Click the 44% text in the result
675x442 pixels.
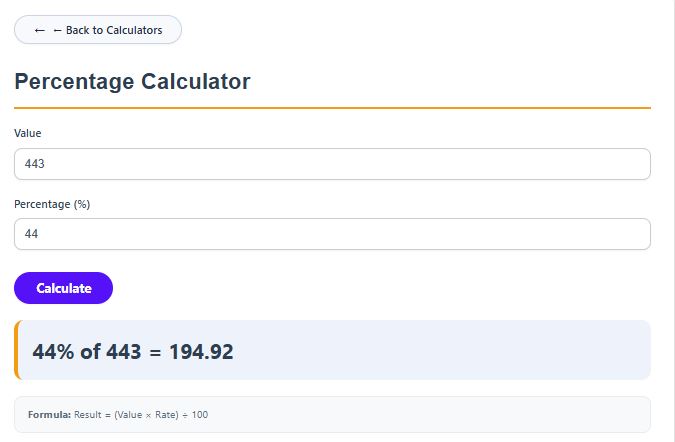54,352
